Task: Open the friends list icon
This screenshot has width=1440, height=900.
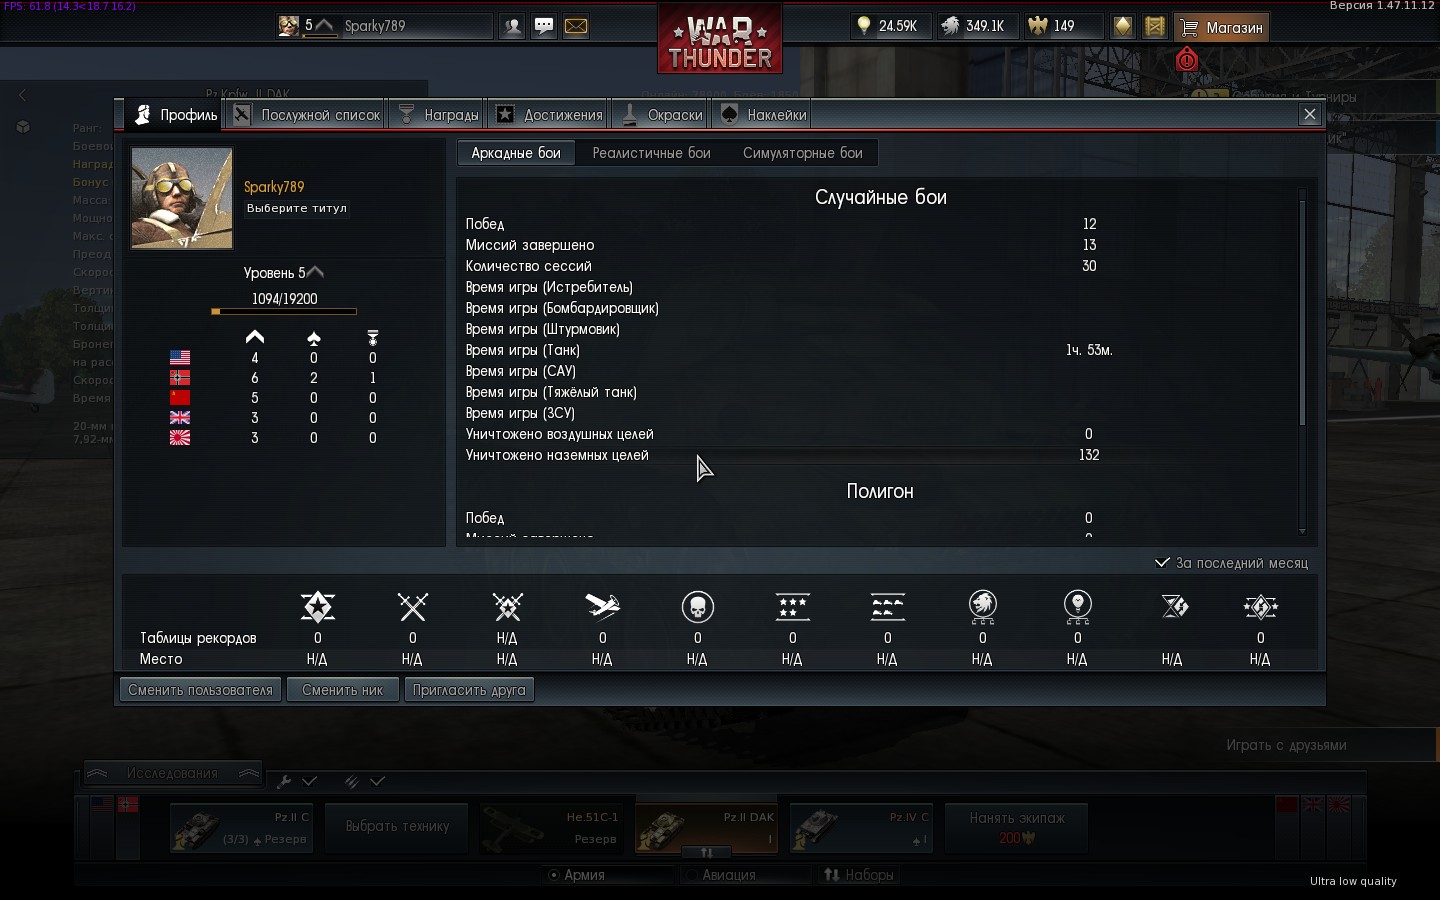Action: click(x=513, y=26)
